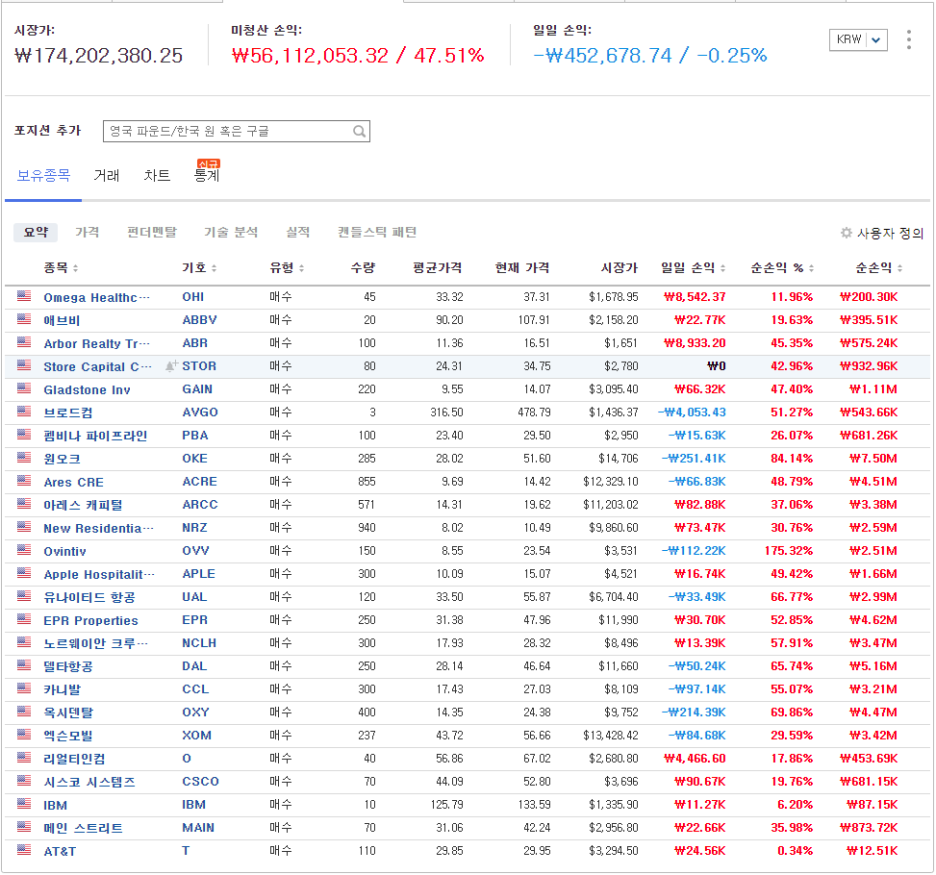This screenshot has width=936, height=875.
Task: Select the 캔들스틱 패턴 sub-tab
Action: 377,232
